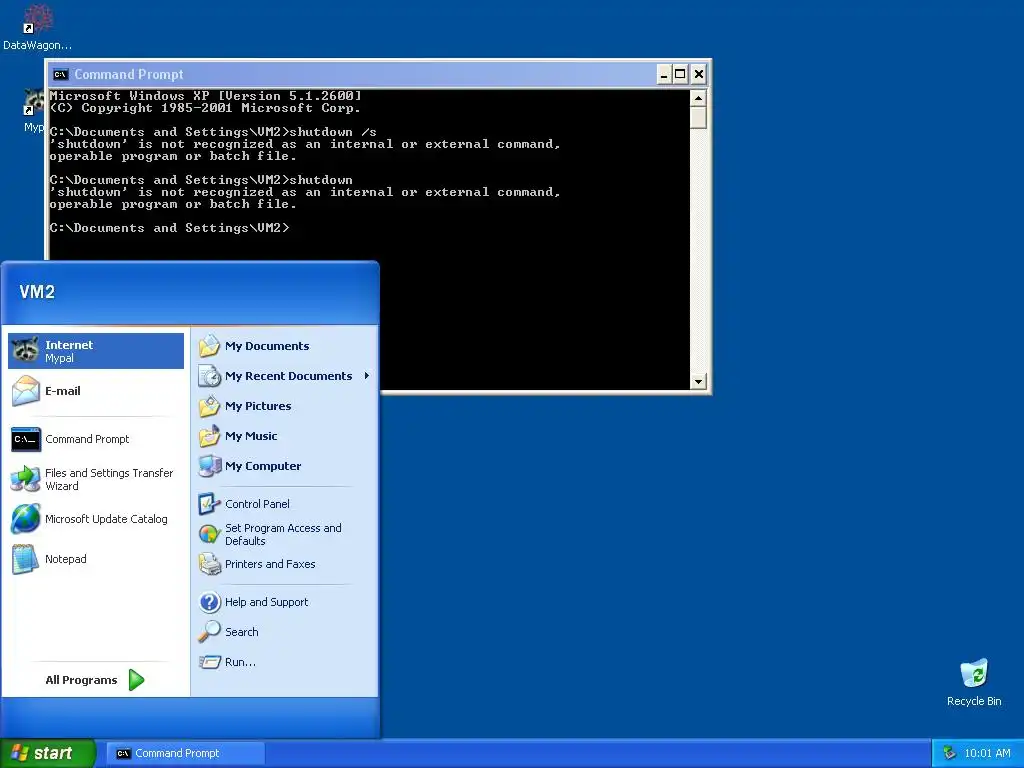Launch Notepad icon in Start menu
This screenshot has width=1024, height=768.
click(25, 559)
